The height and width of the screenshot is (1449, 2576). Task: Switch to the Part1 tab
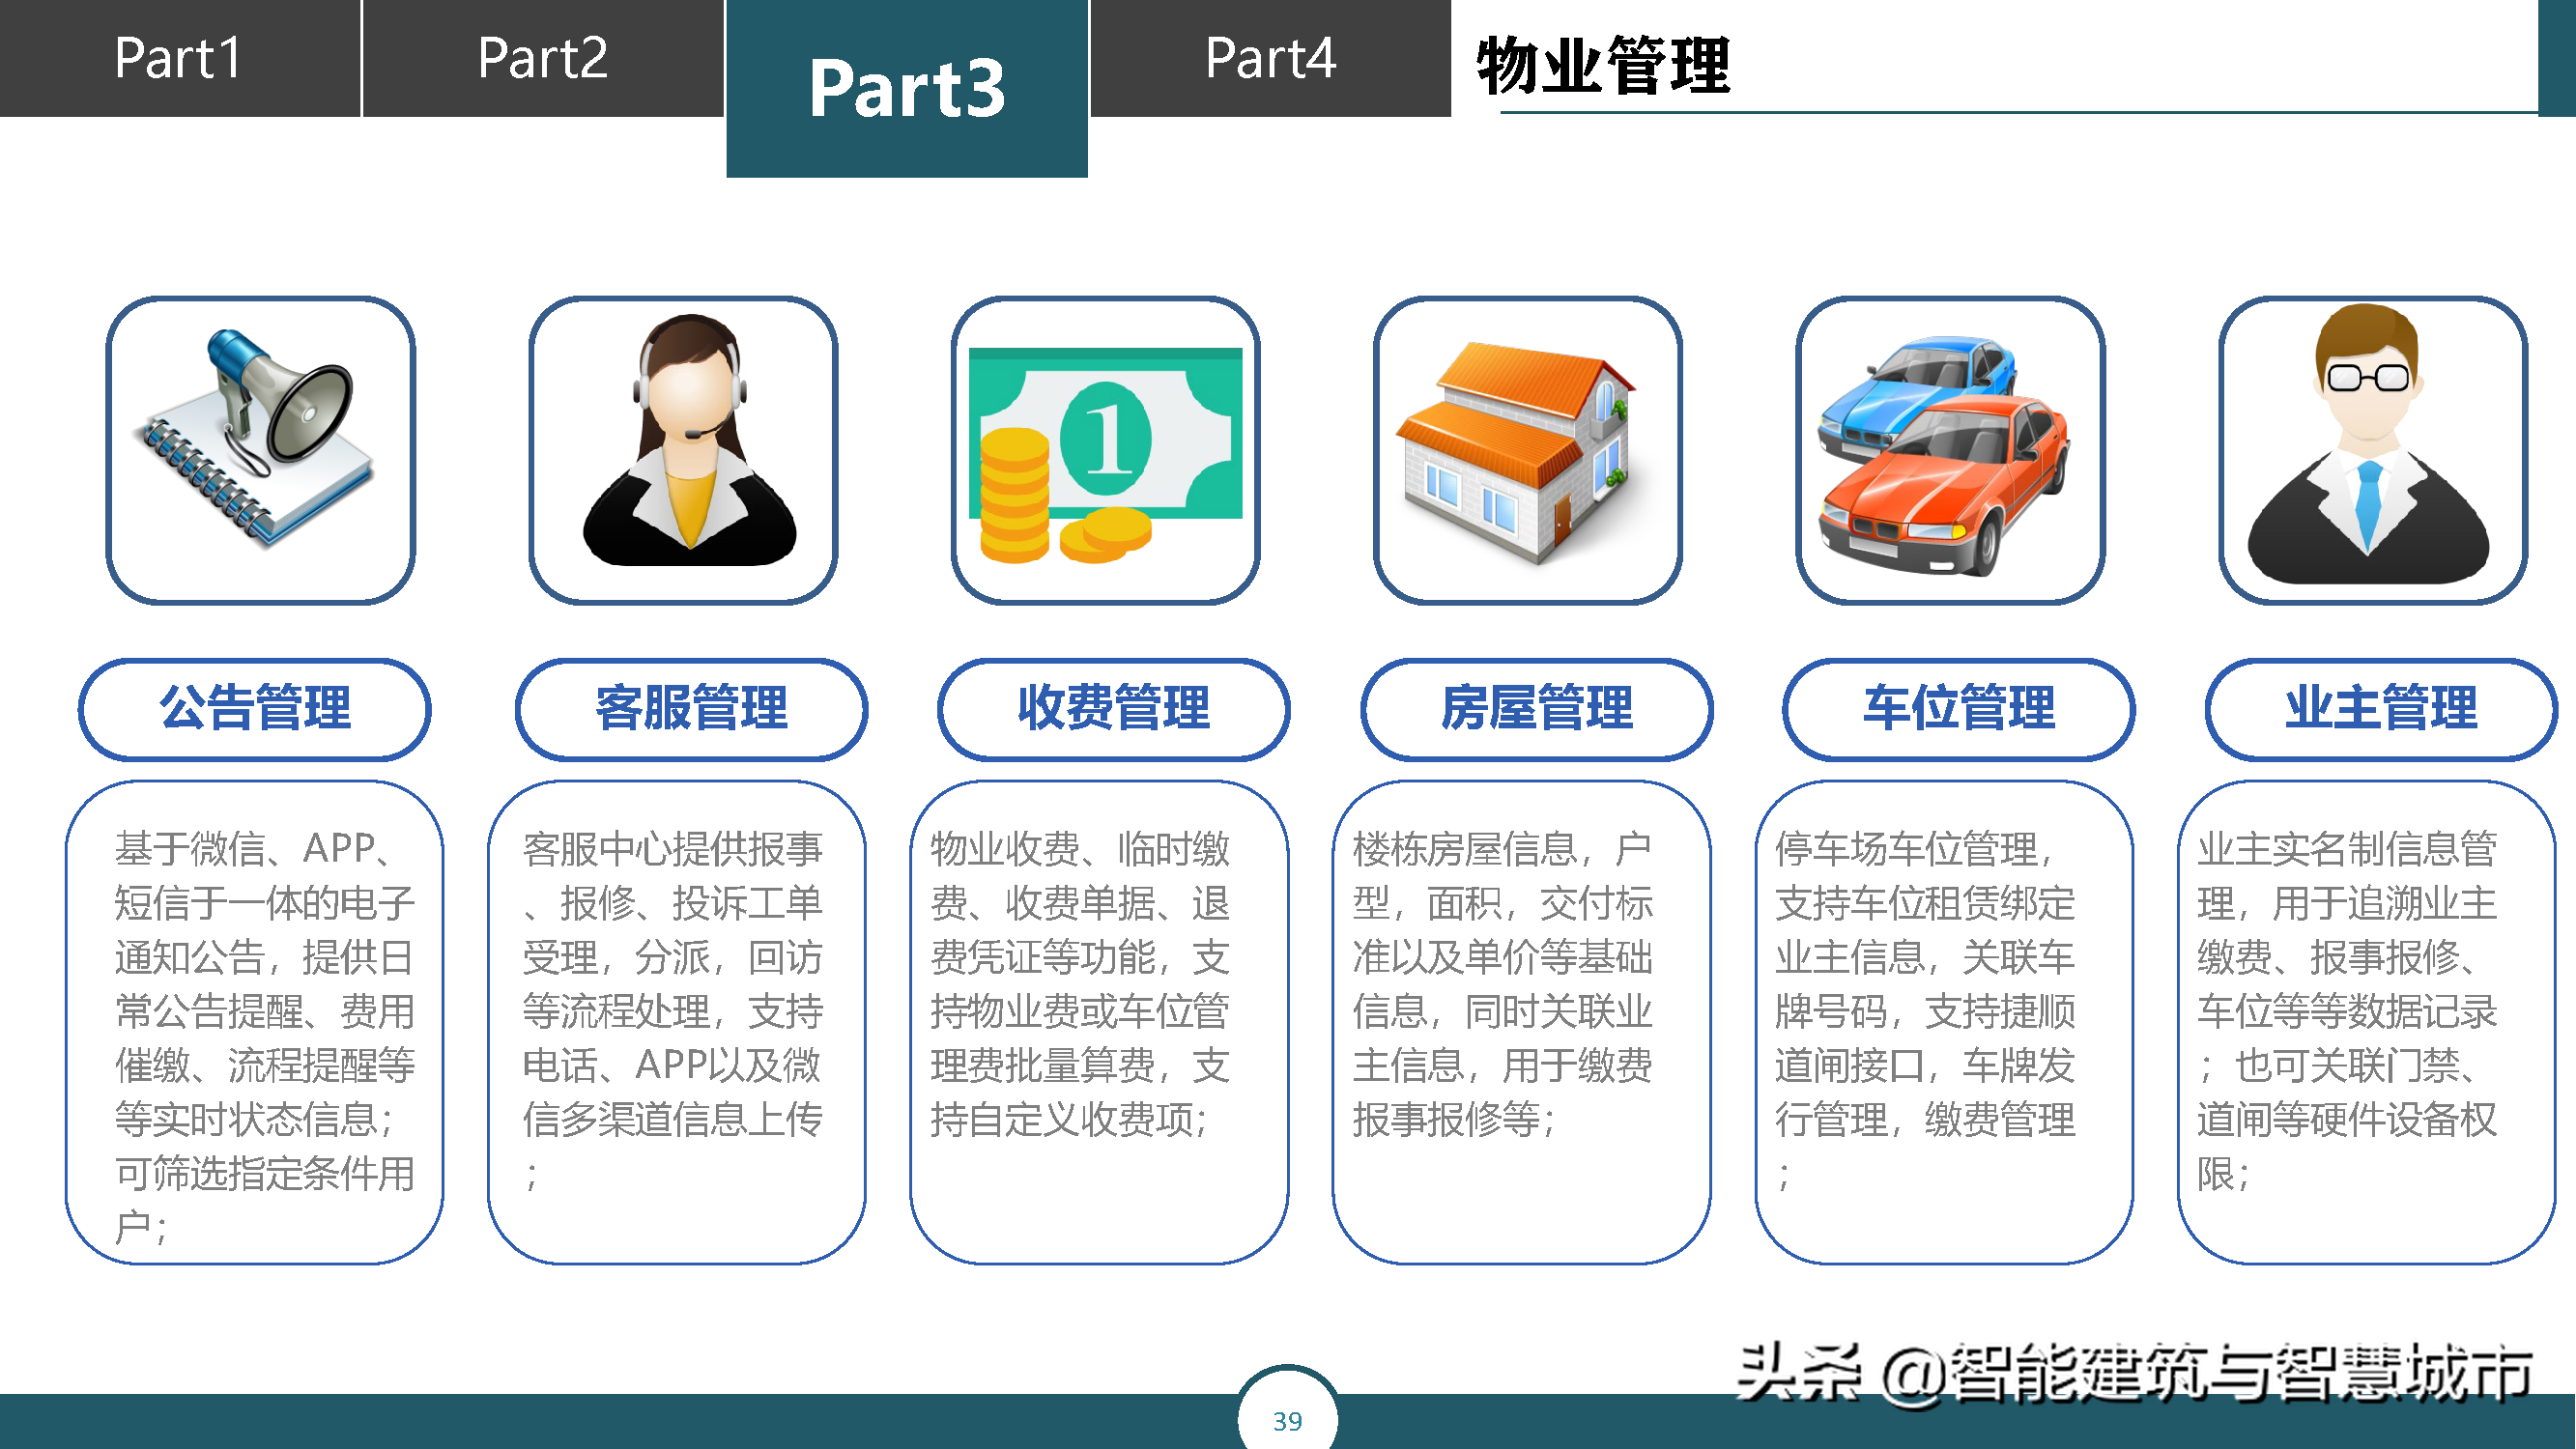tap(179, 58)
